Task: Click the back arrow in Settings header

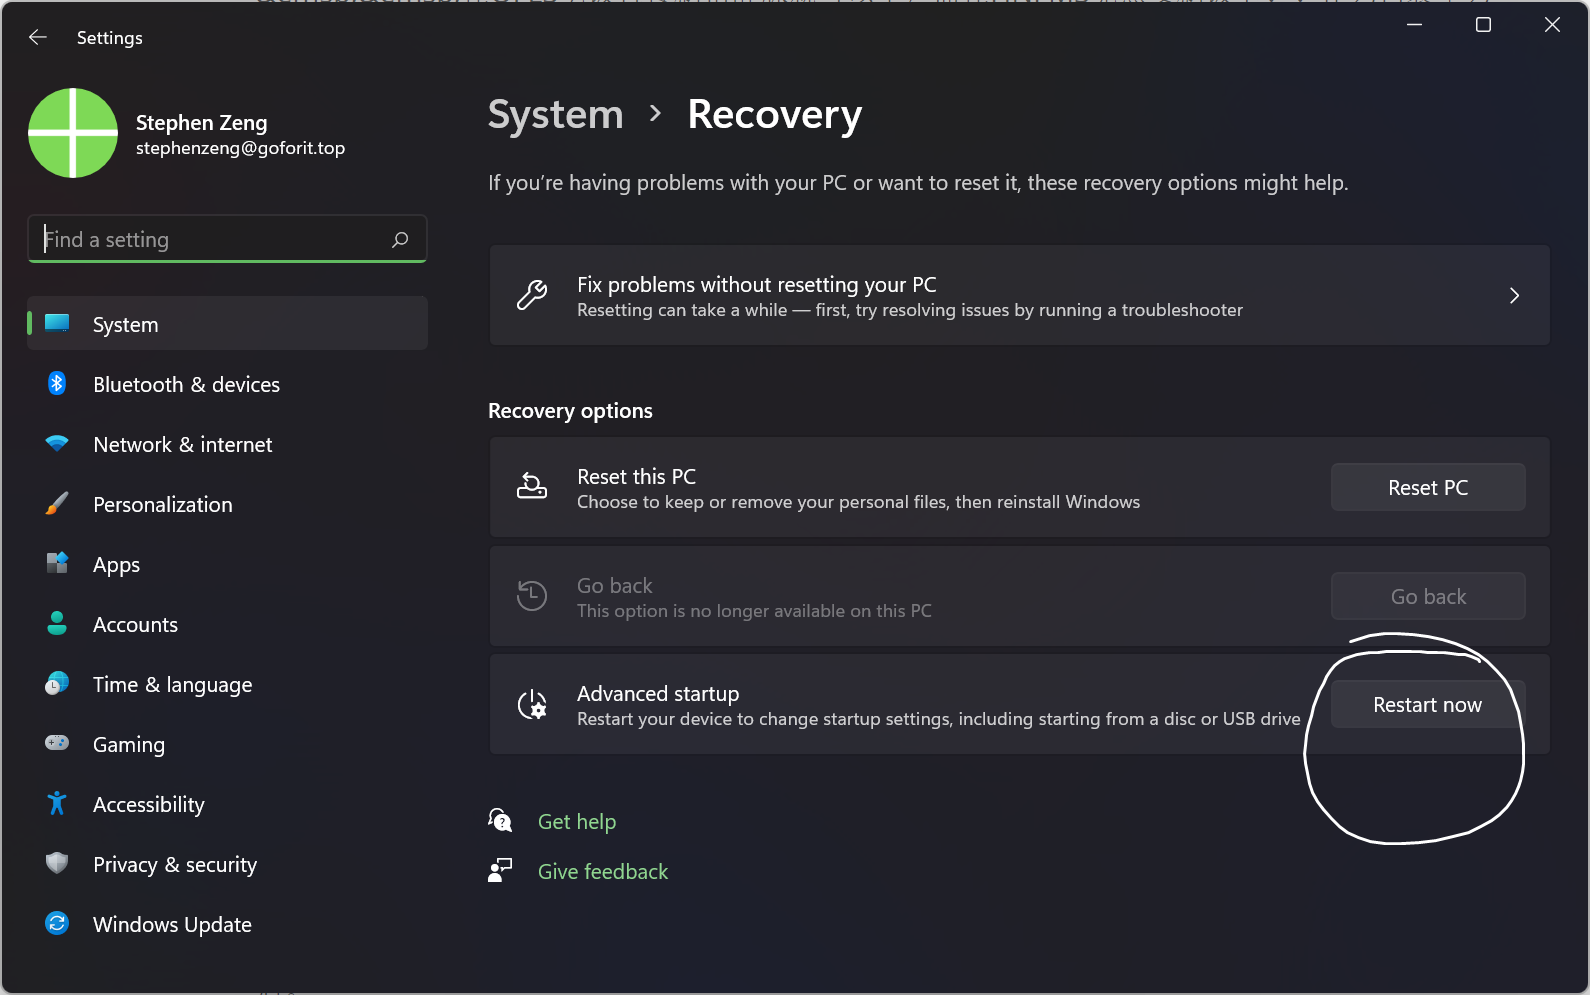Action: [x=38, y=37]
